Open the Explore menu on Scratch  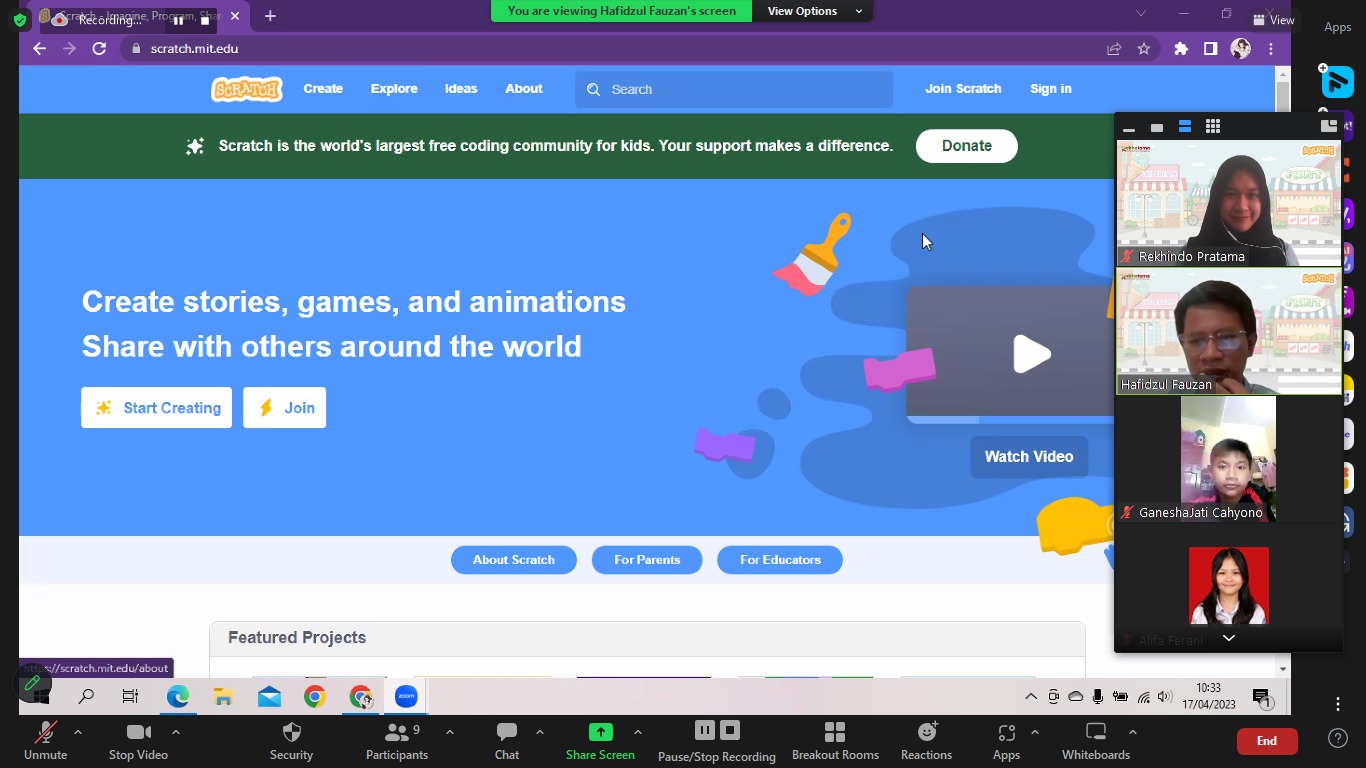tap(394, 89)
